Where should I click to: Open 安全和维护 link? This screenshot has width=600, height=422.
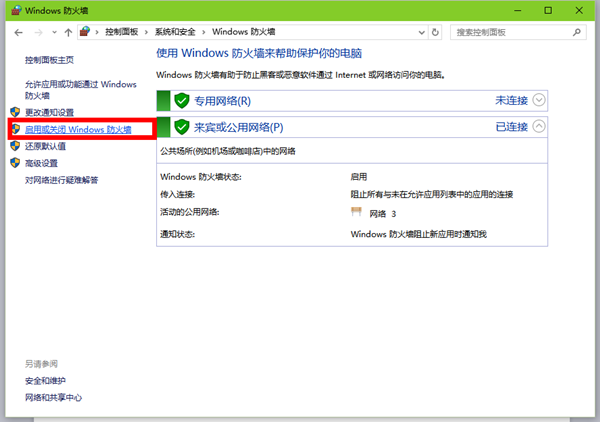45,381
